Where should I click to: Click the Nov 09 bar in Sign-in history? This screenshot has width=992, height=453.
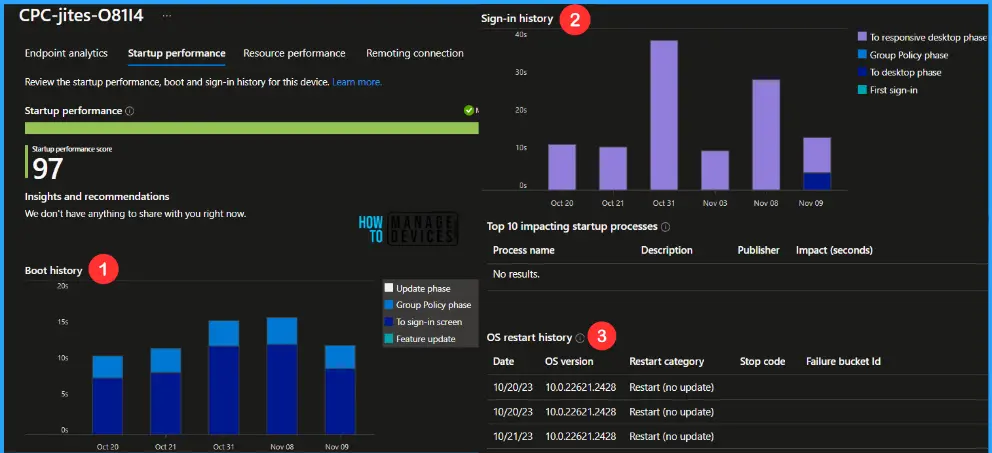[817, 164]
